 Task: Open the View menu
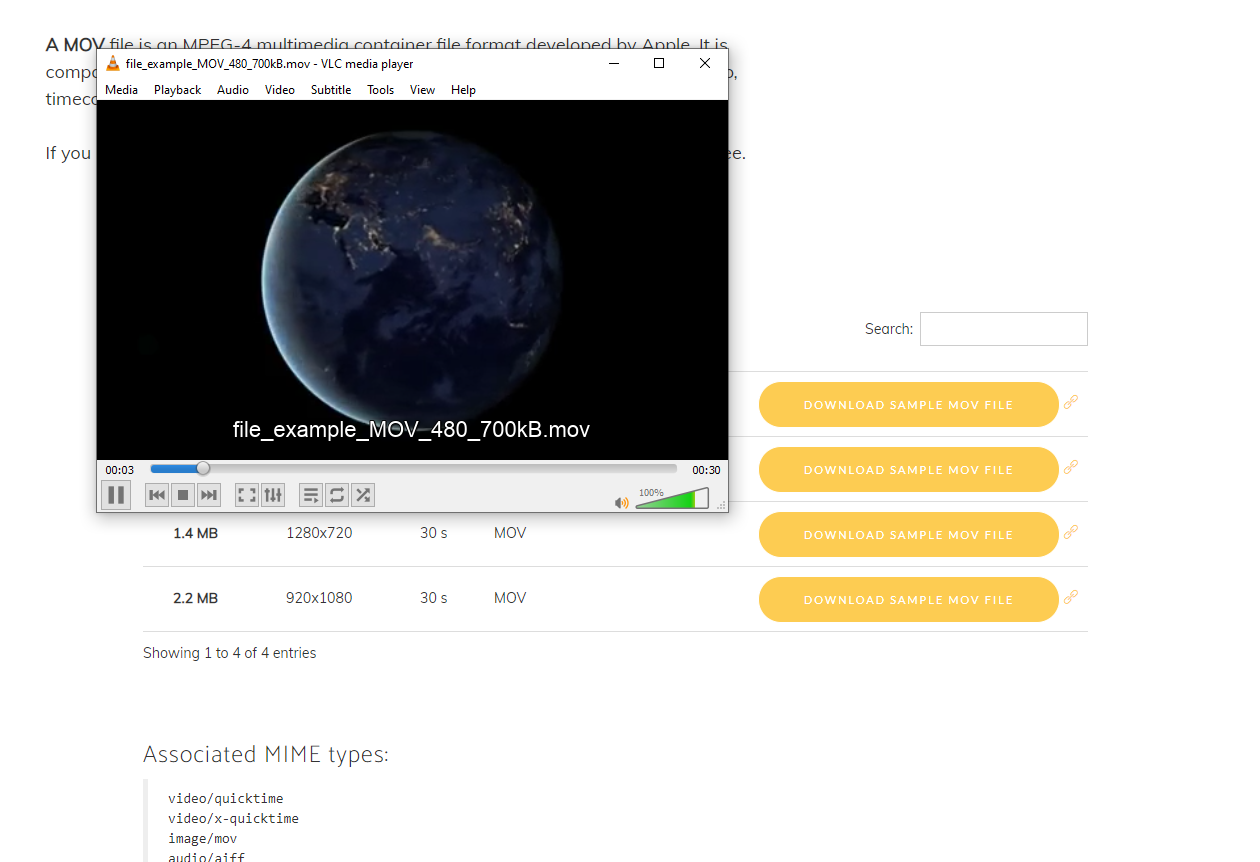pyautogui.click(x=423, y=90)
